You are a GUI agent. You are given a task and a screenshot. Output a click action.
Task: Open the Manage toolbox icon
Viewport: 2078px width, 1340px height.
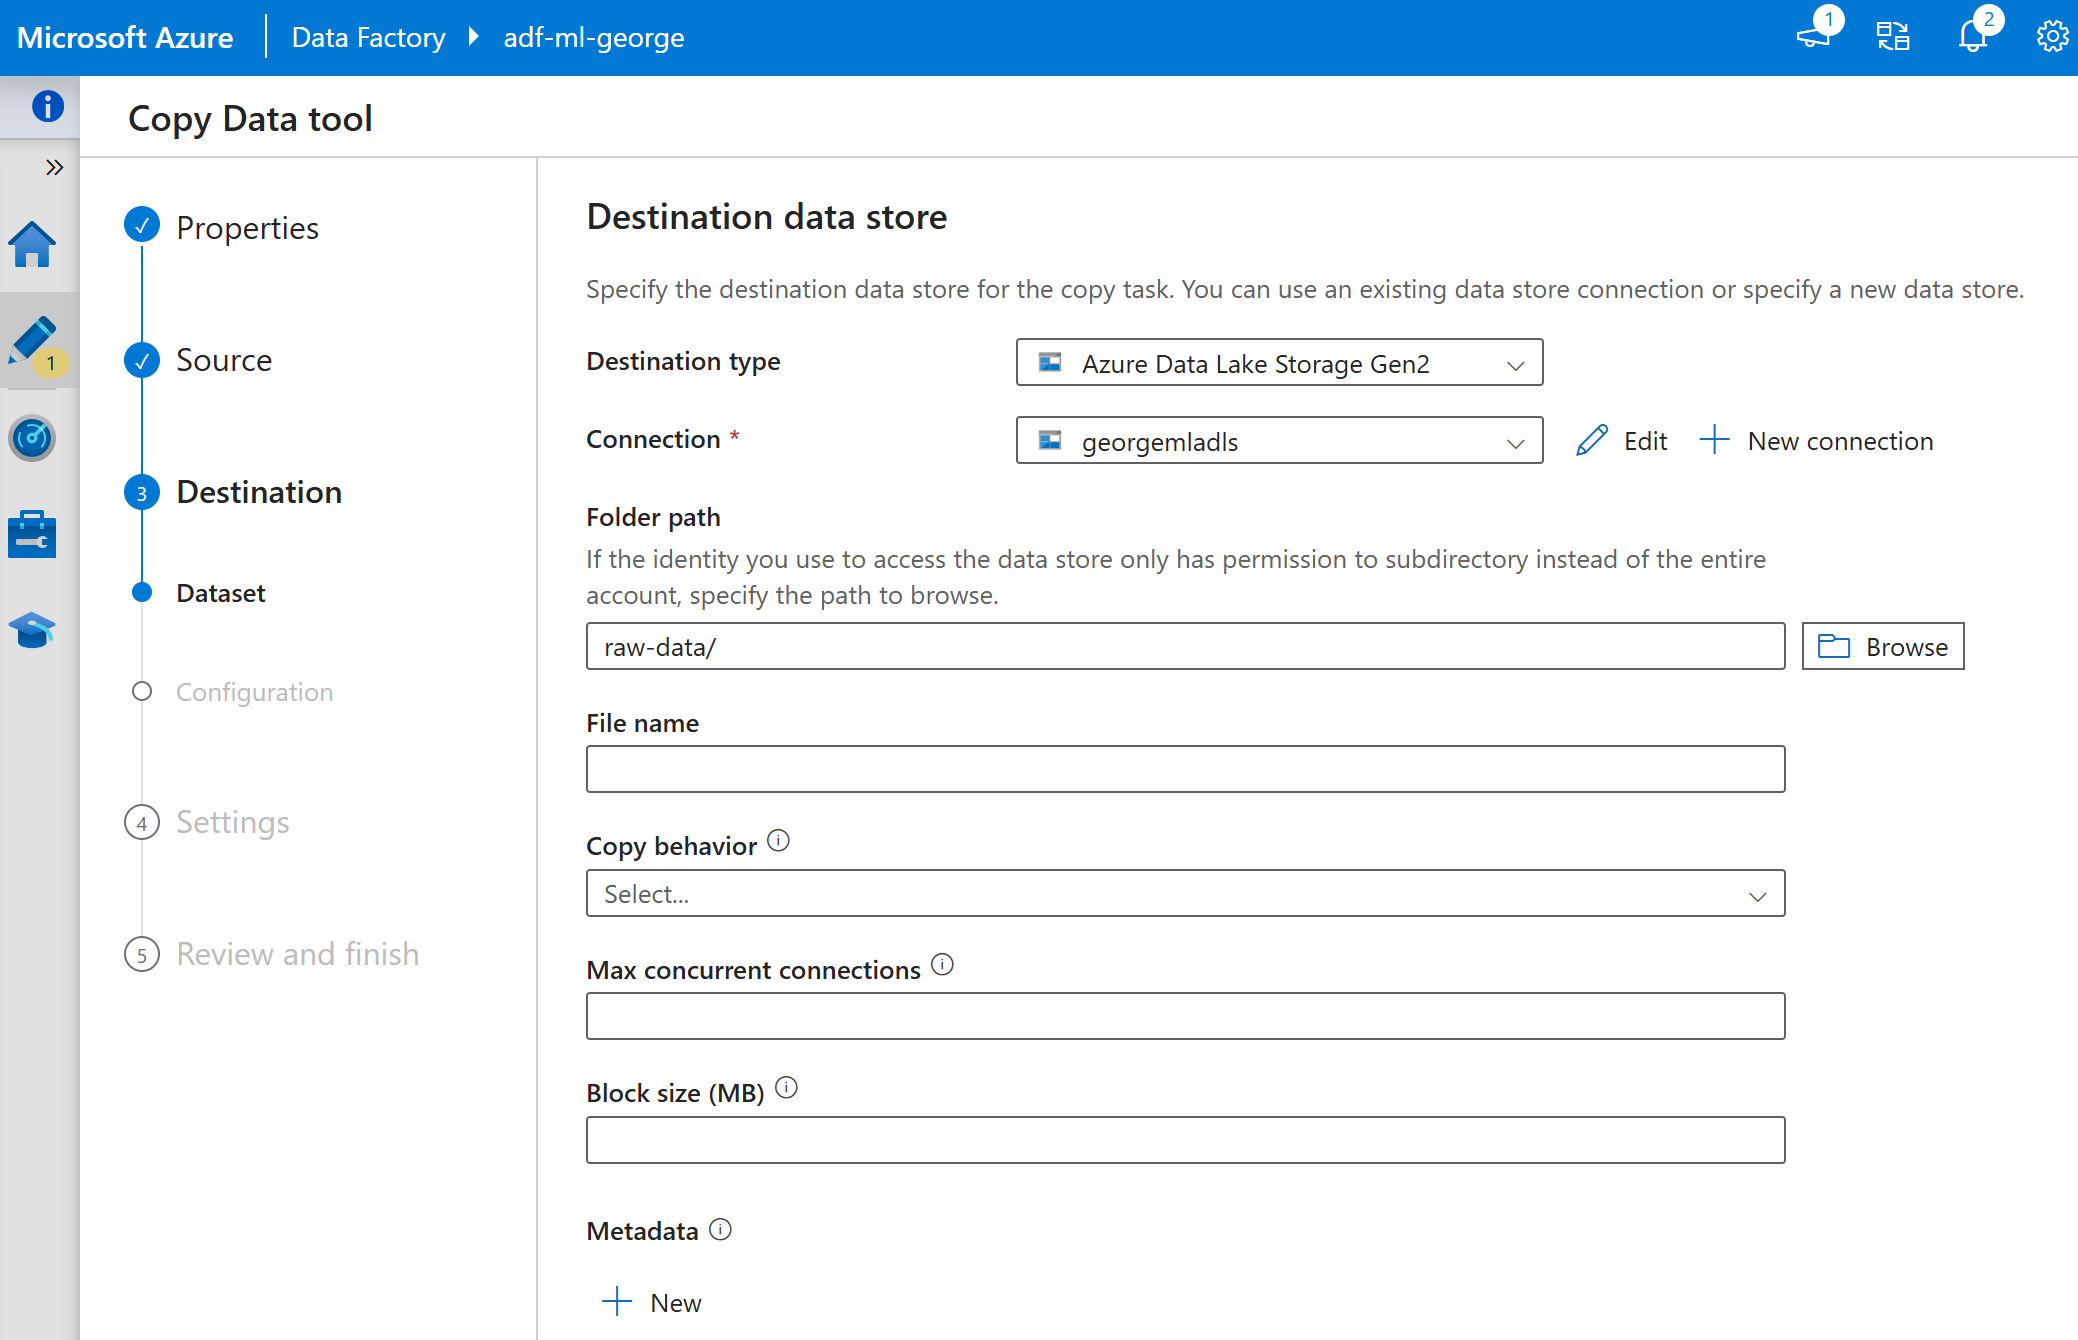pyautogui.click(x=32, y=534)
